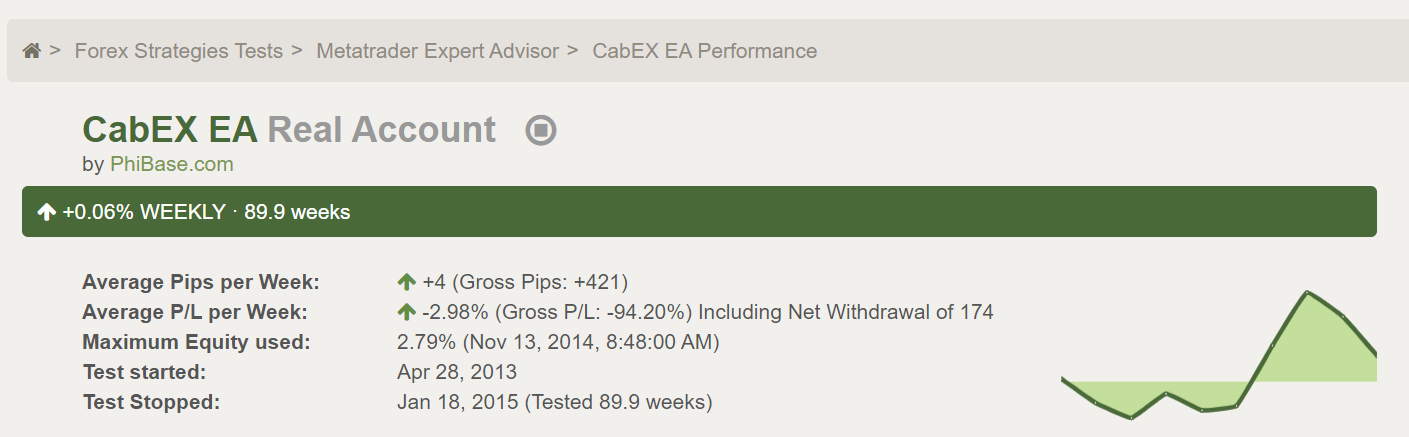Click the Maximum Equity used label

point(196,342)
